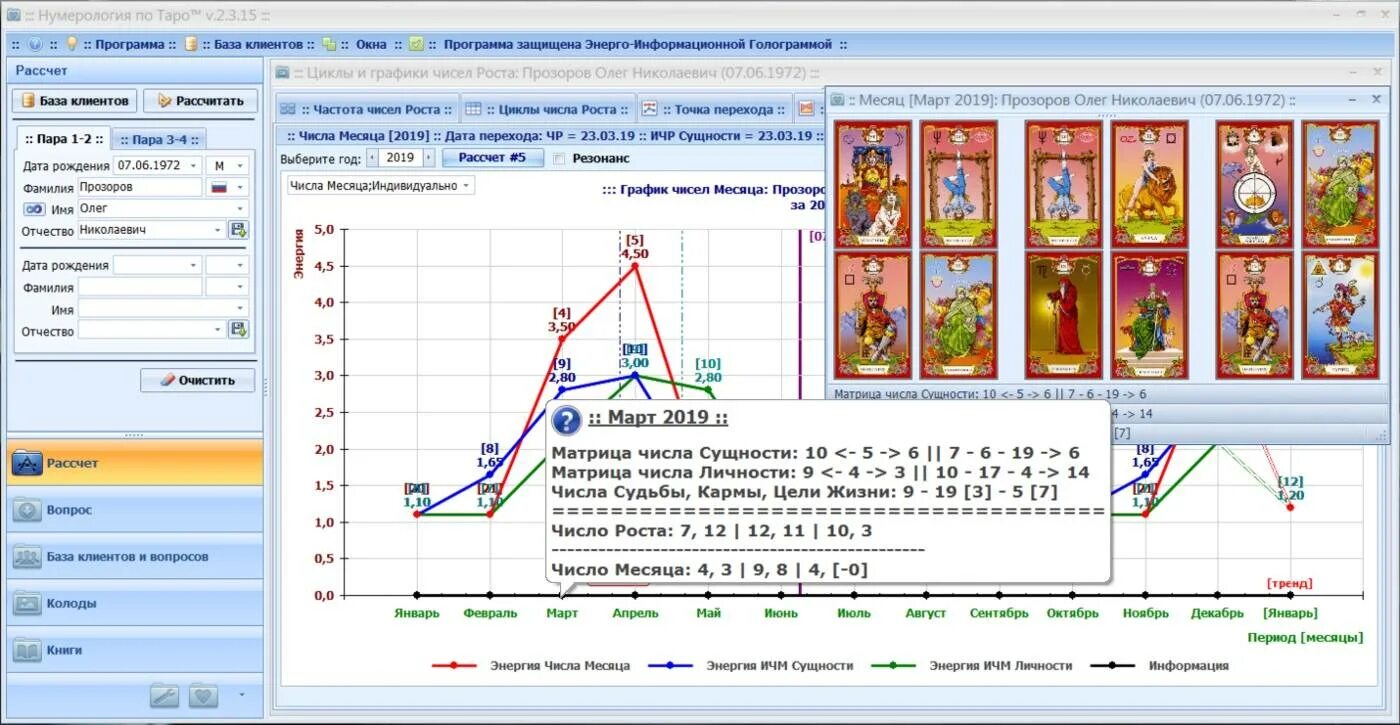Click the help icon in top toolbar
1400x725 pixels.
pos(35,44)
